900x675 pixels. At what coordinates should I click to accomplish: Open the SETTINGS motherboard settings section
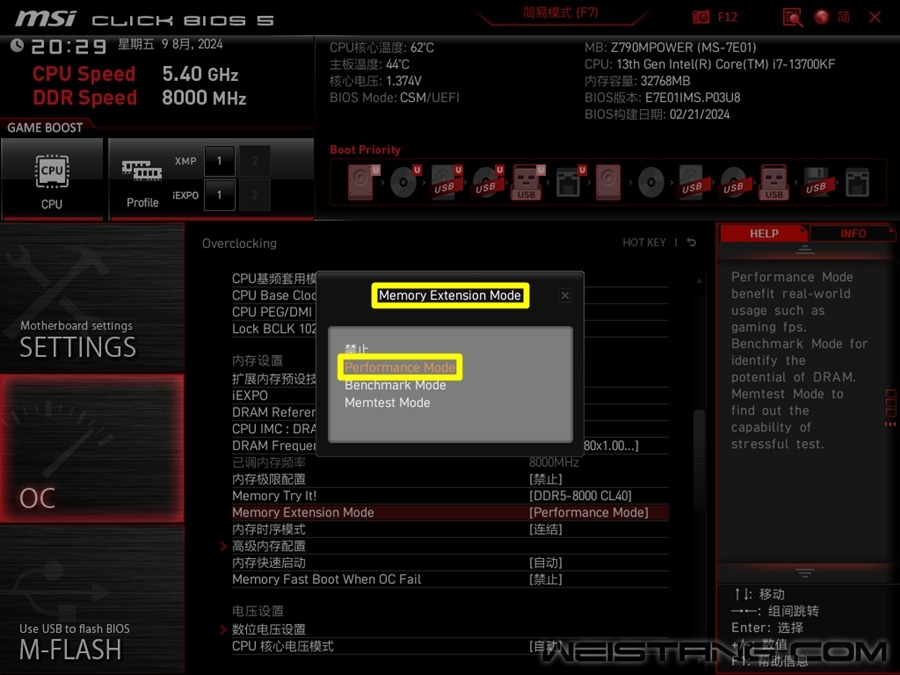[x=92, y=297]
